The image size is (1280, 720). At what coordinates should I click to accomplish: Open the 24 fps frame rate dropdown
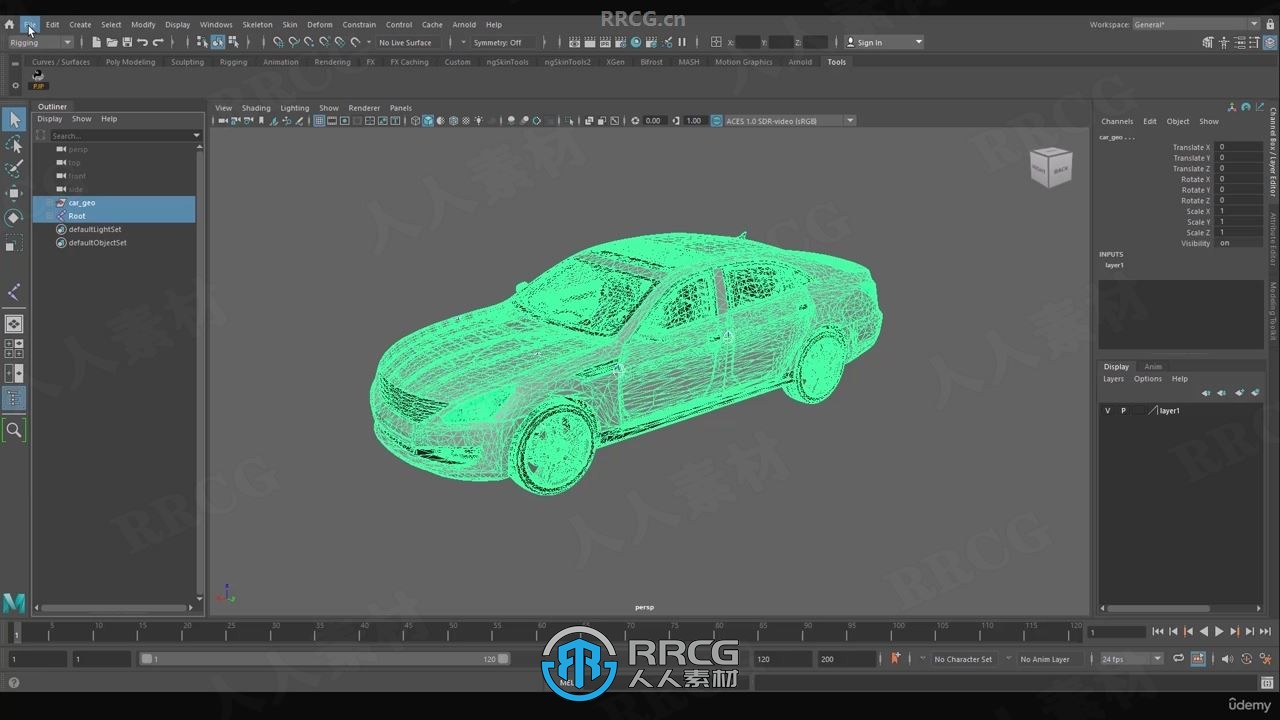(x=1130, y=659)
